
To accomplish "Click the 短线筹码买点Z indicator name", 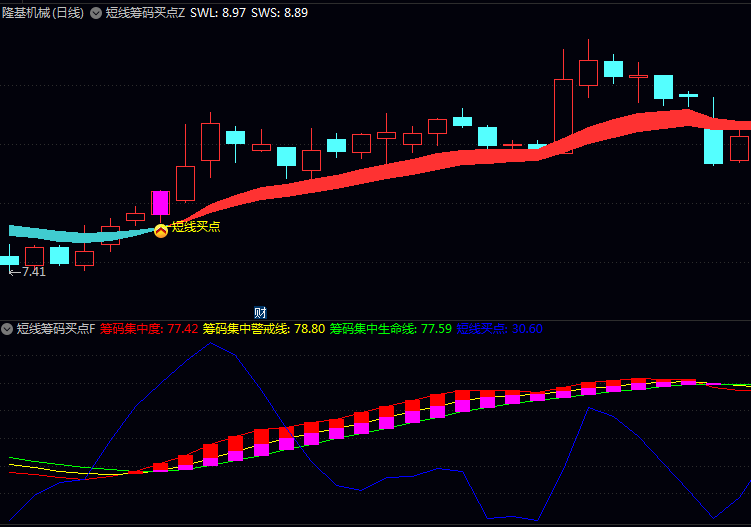I will point(145,13).
